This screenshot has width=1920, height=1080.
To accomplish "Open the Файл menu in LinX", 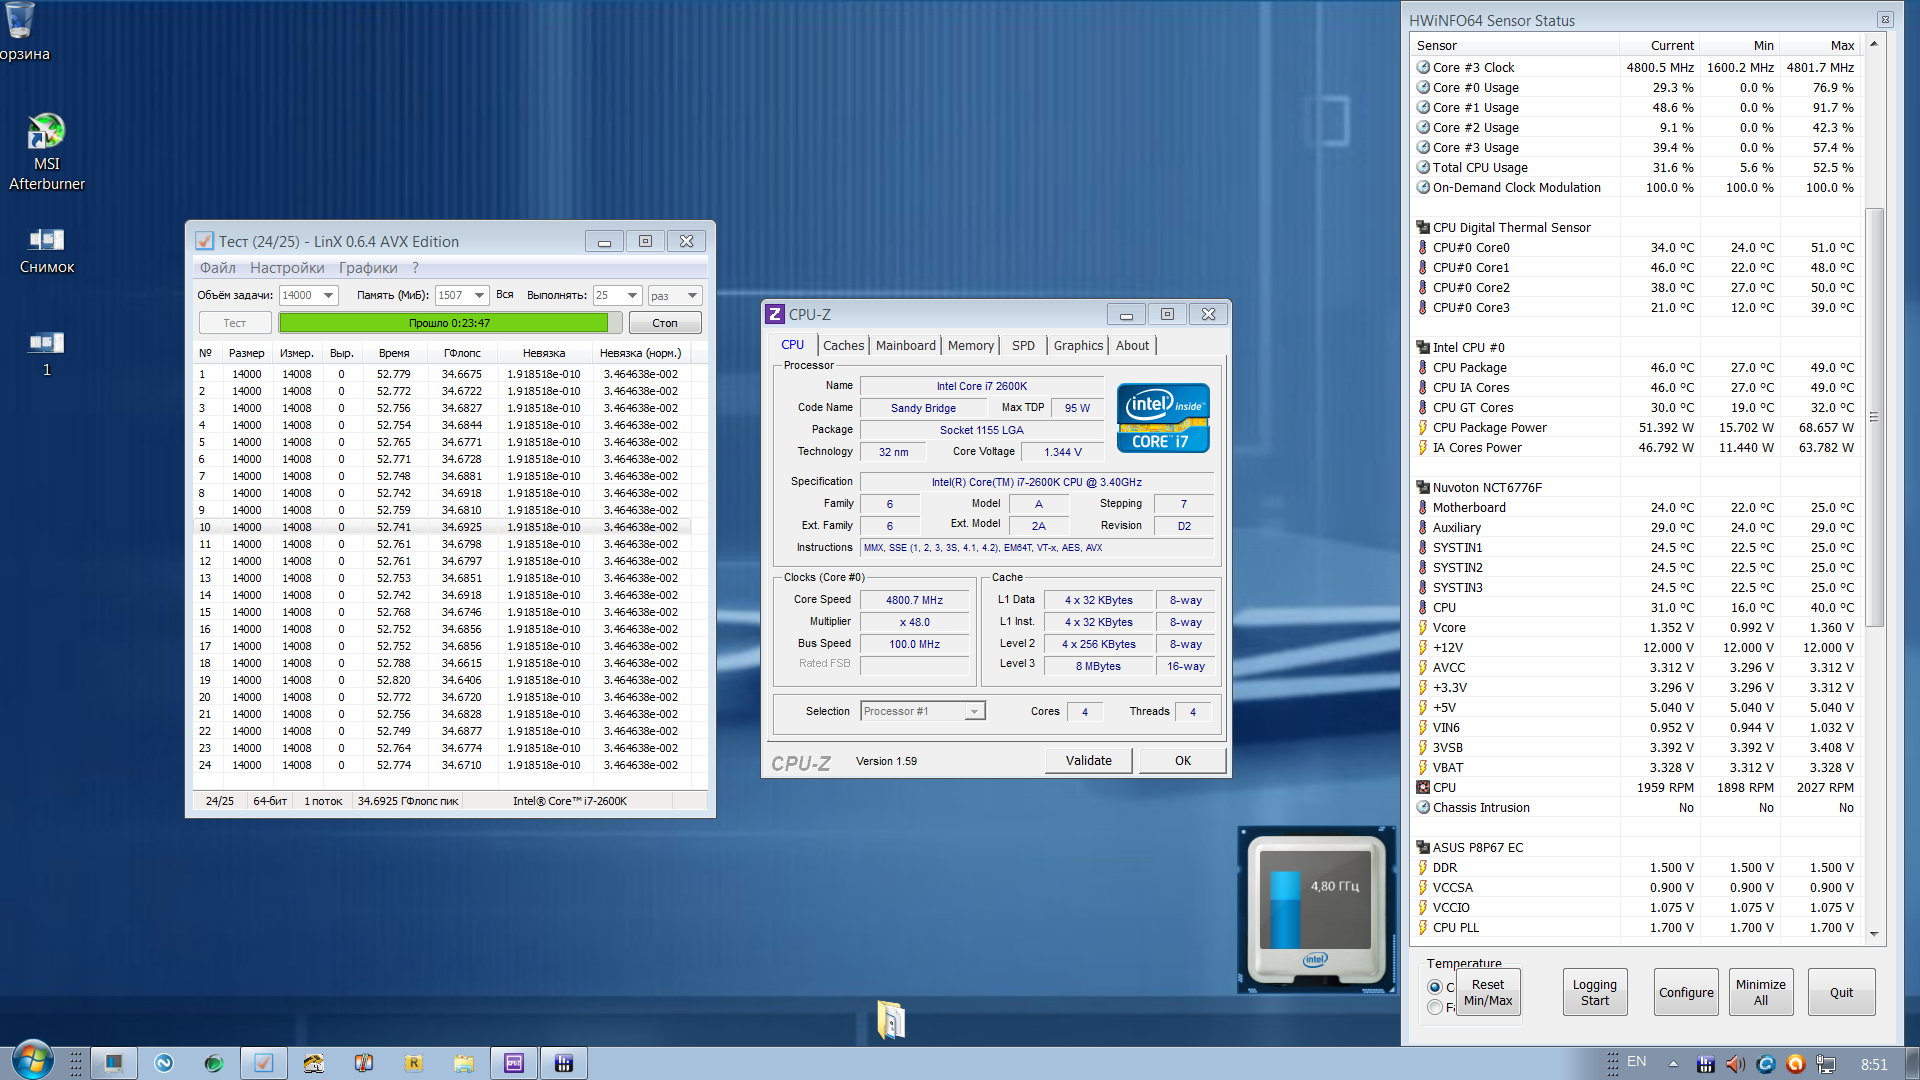I will (x=217, y=268).
